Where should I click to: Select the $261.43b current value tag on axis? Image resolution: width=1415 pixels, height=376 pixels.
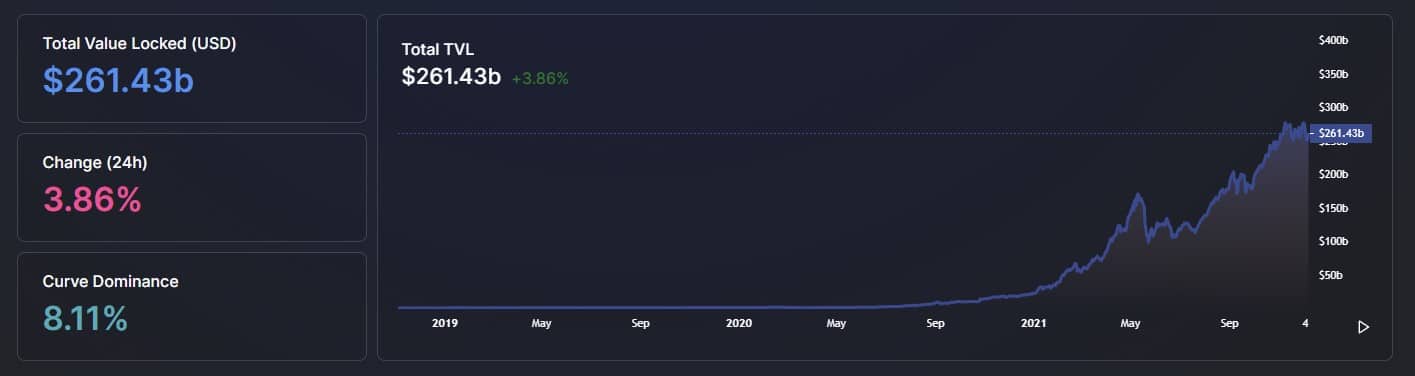point(1341,133)
